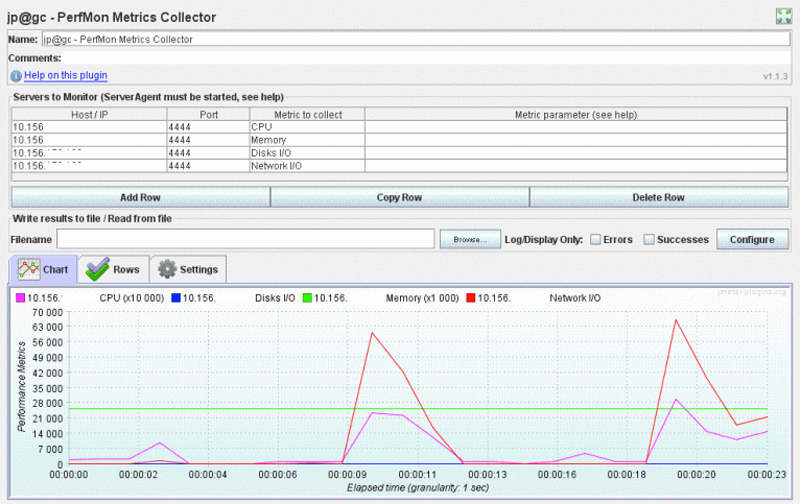Viewport: 800px width, 504px height.
Task: Click the green checkmark Rows icon
Action: [97, 269]
